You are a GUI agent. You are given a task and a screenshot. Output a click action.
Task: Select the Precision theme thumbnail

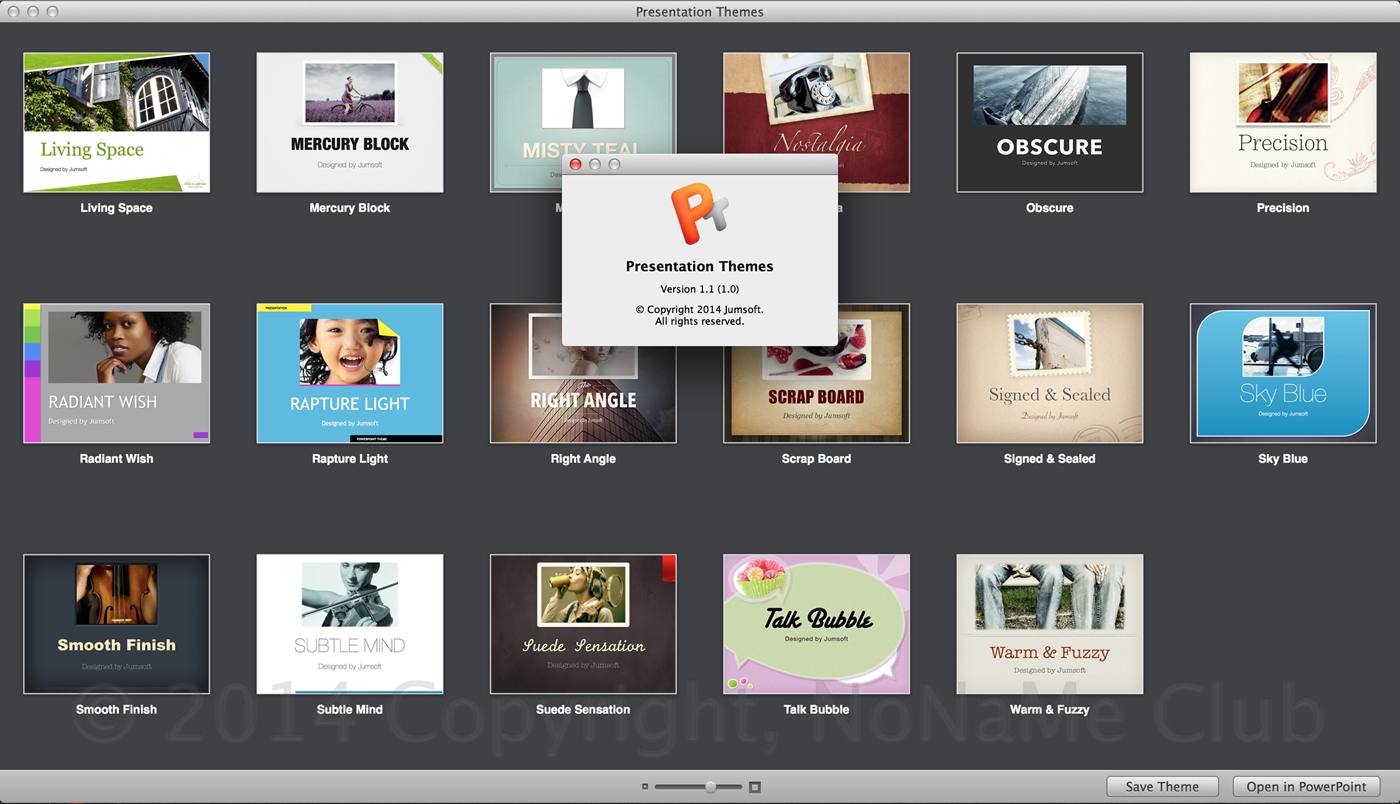[1283, 122]
